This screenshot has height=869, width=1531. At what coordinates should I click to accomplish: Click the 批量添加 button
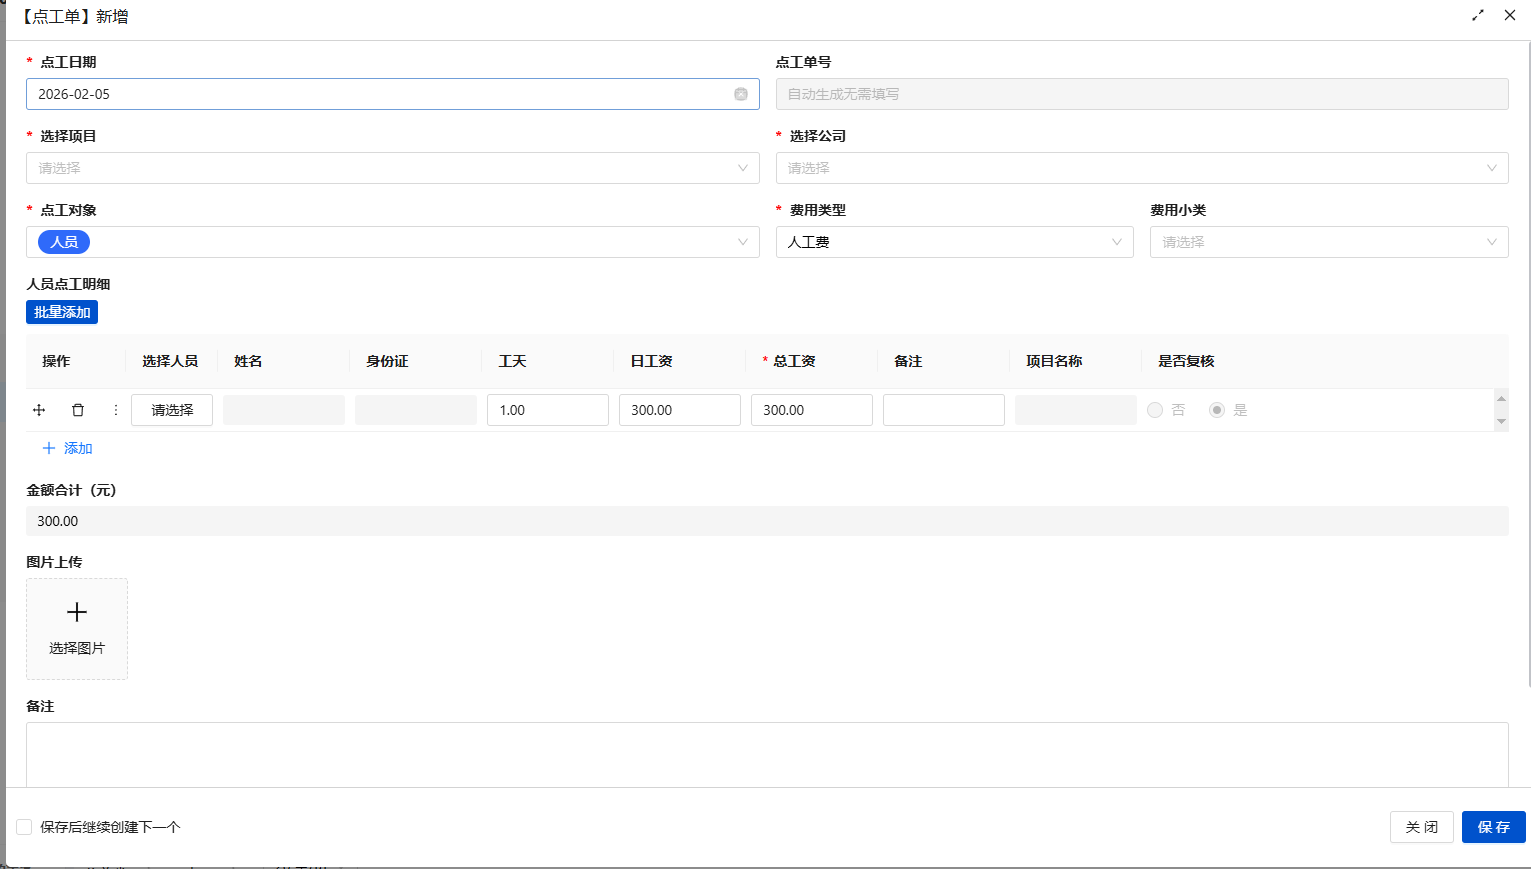pyautogui.click(x=62, y=312)
